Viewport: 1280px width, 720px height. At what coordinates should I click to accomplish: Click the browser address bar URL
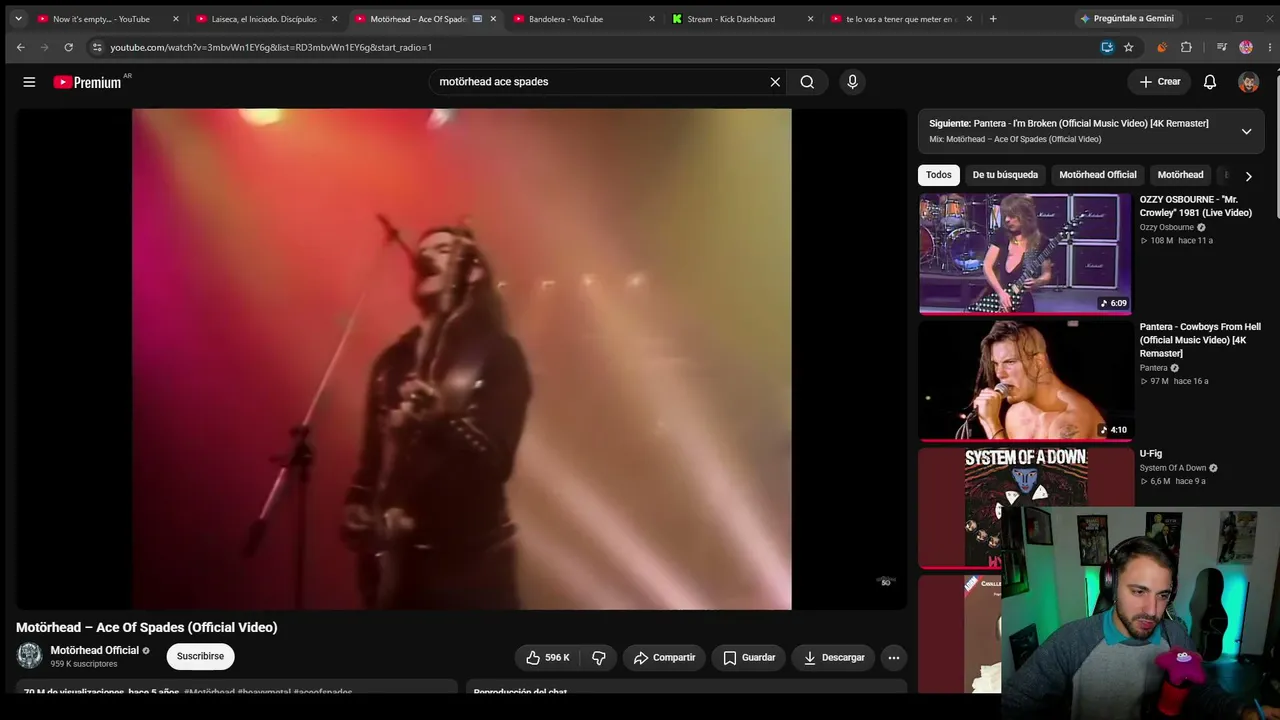tap(271, 47)
